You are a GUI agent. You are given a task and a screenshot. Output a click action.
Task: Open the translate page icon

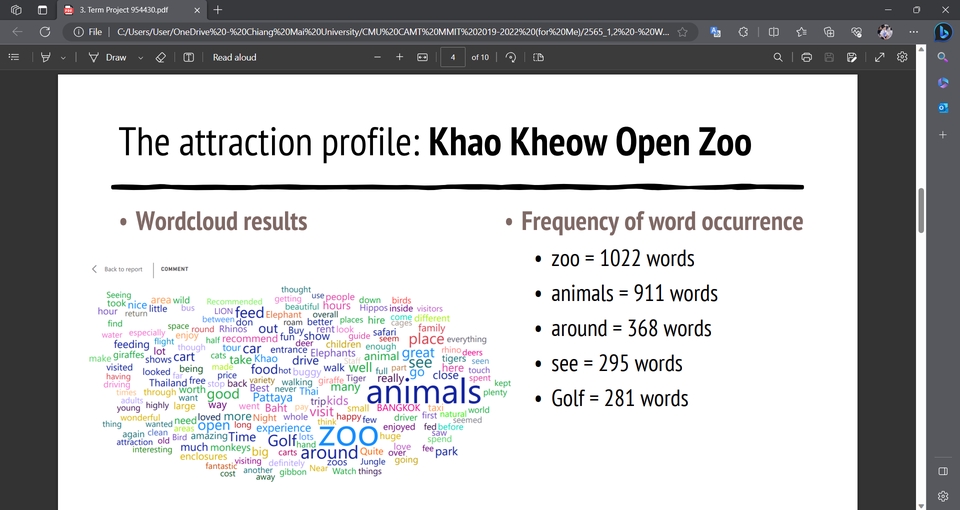point(715,32)
